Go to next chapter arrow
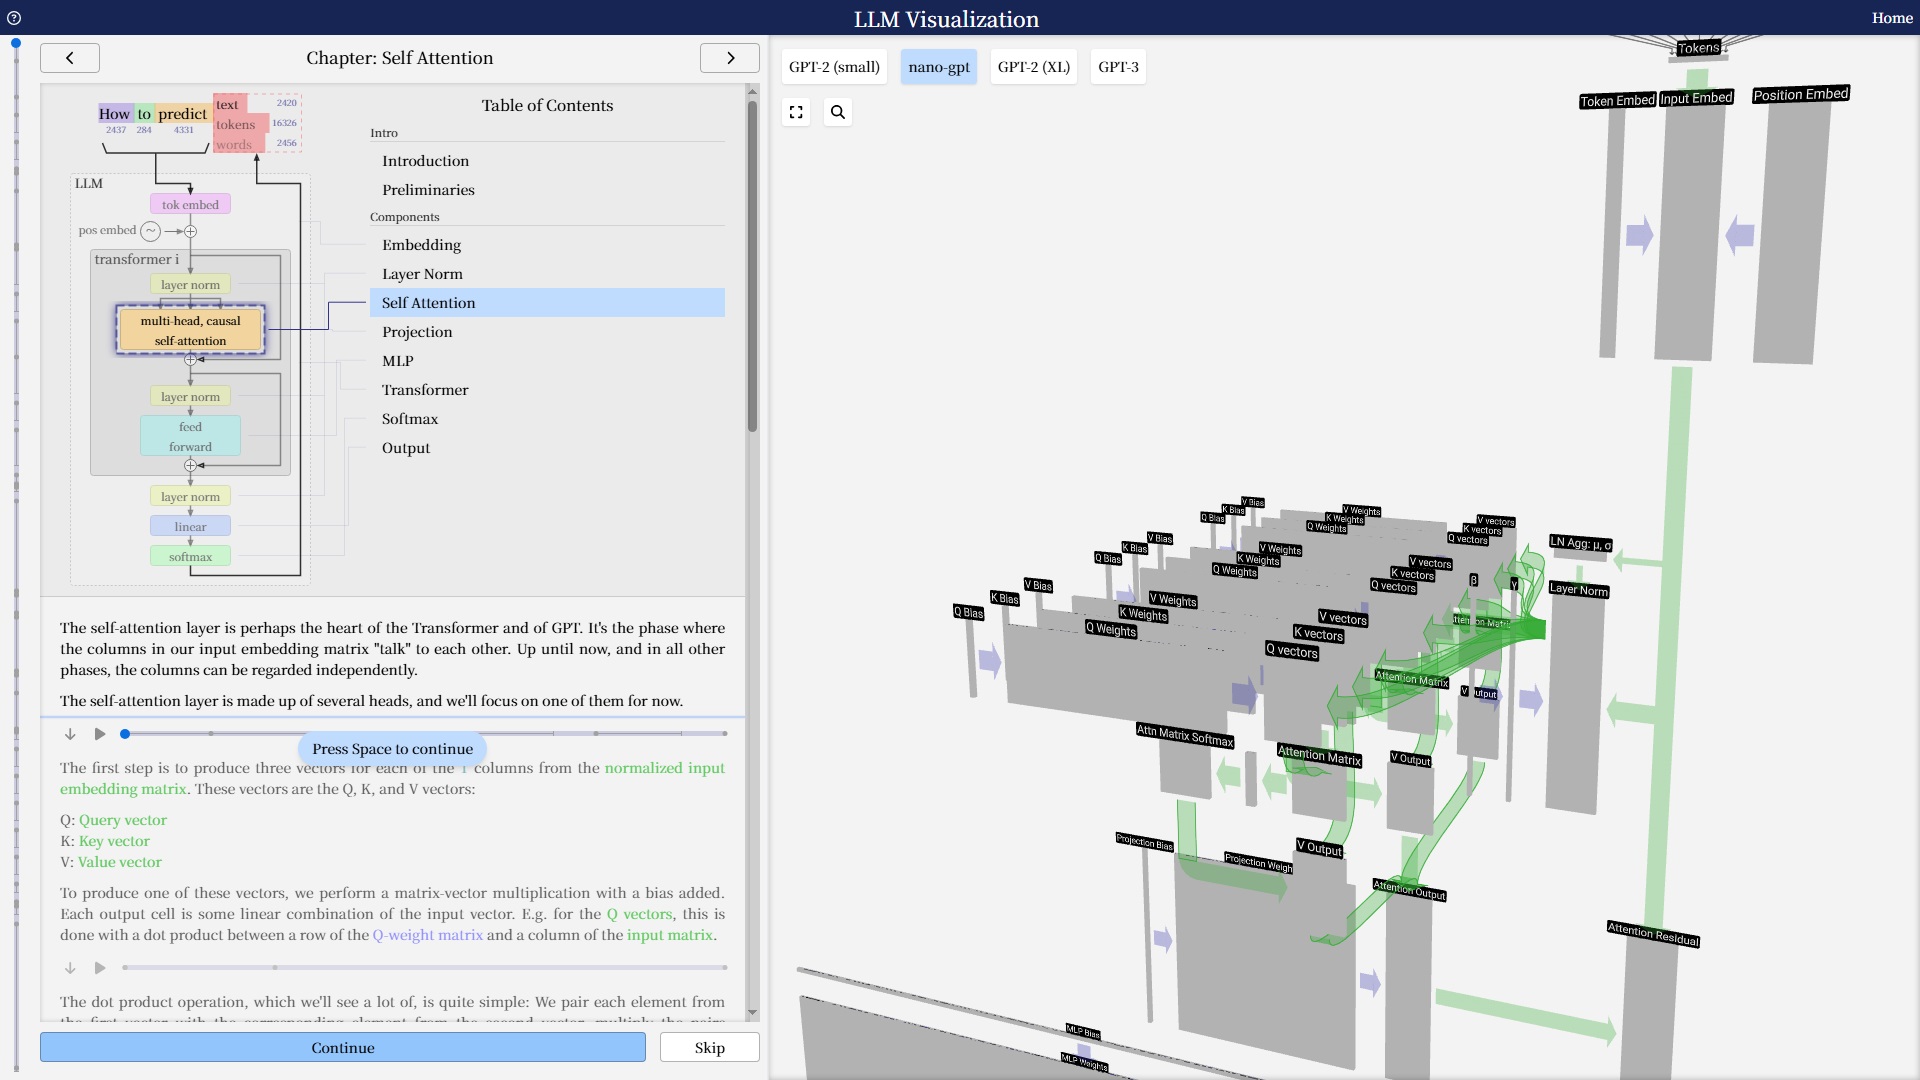The image size is (1920, 1080). pos(730,58)
